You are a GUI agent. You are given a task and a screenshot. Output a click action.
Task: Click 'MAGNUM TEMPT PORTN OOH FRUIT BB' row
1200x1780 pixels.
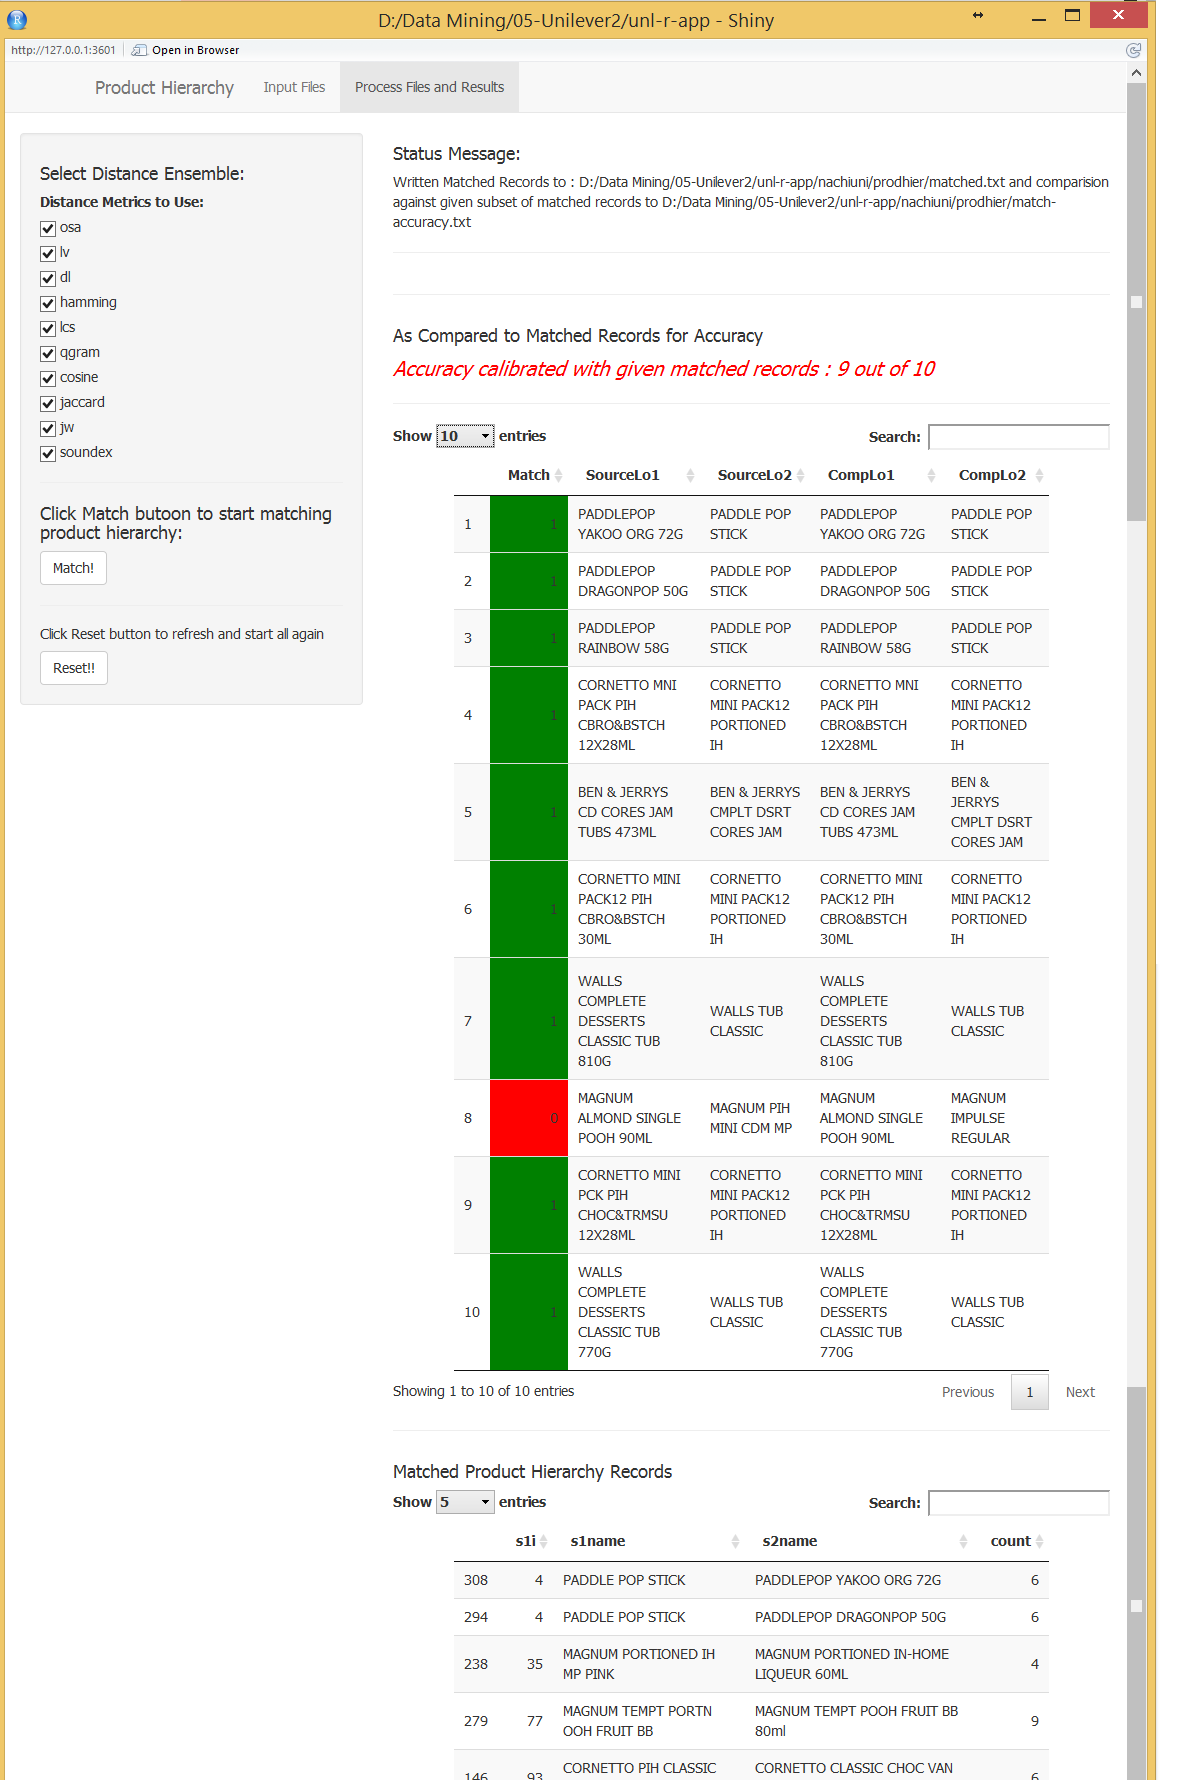click(751, 1721)
